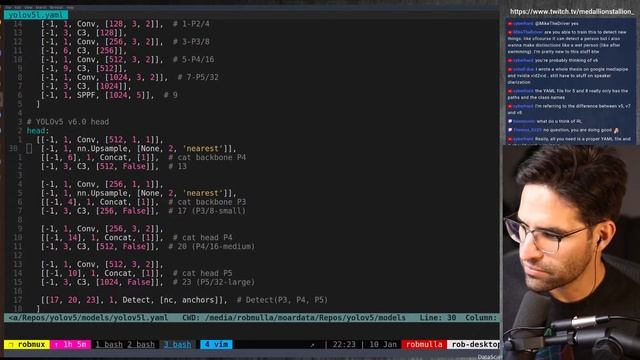This screenshot has width=640, height=360.
Task: Click the yolov5l.yaml file path in status line
Action: pos(88,318)
